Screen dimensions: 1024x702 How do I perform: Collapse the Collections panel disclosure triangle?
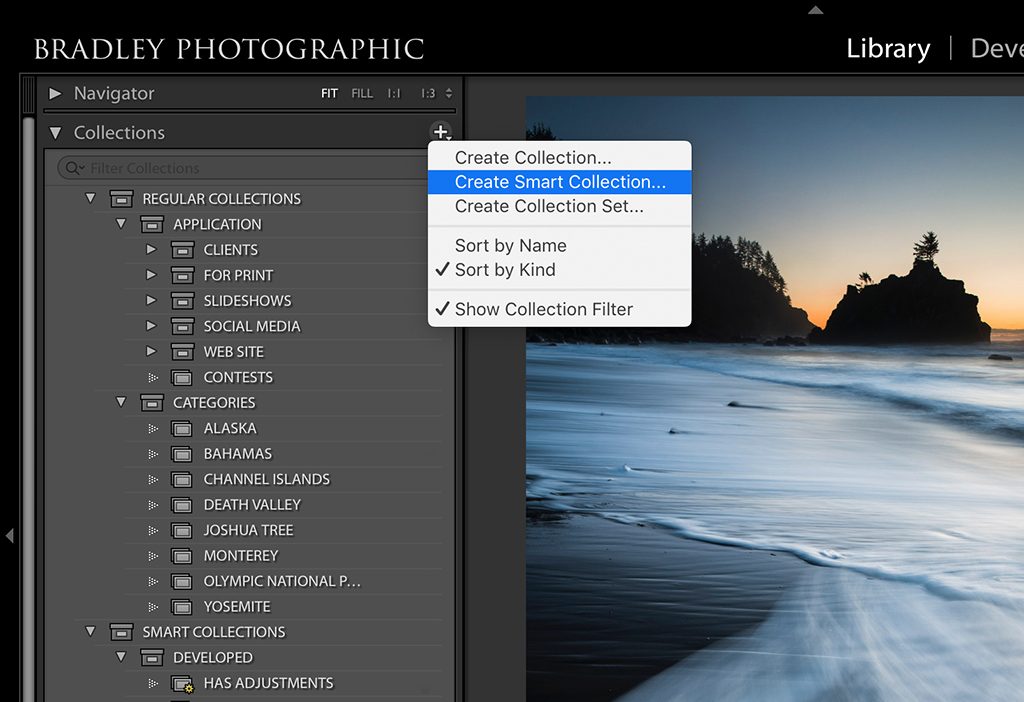pyautogui.click(x=56, y=132)
